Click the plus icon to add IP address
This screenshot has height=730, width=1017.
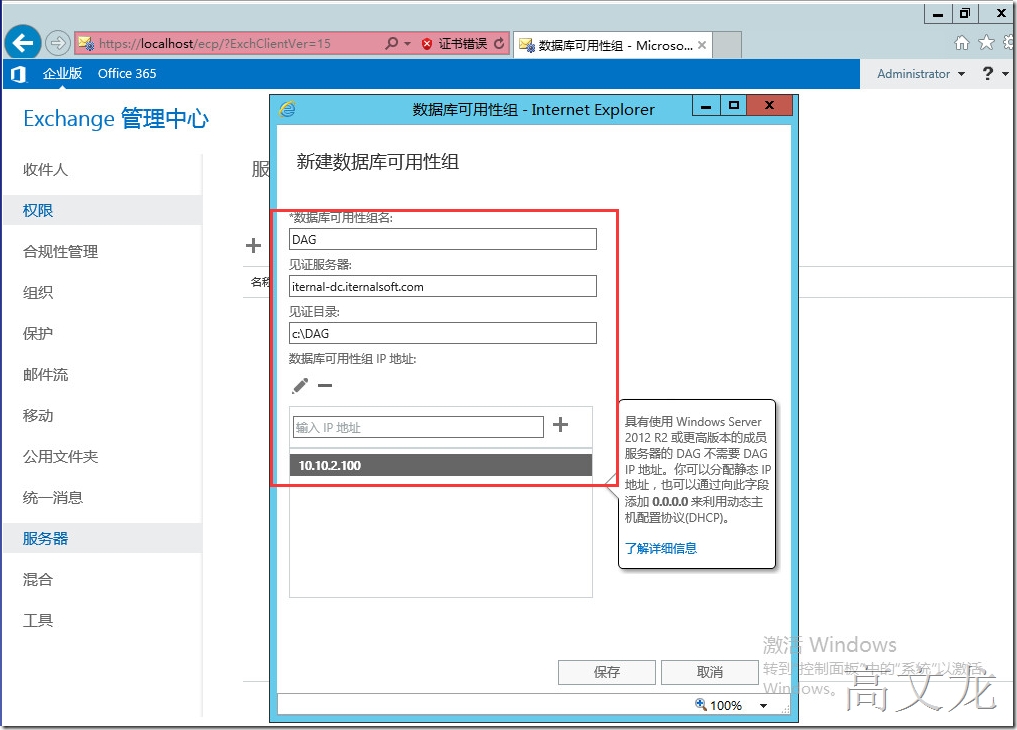point(560,425)
